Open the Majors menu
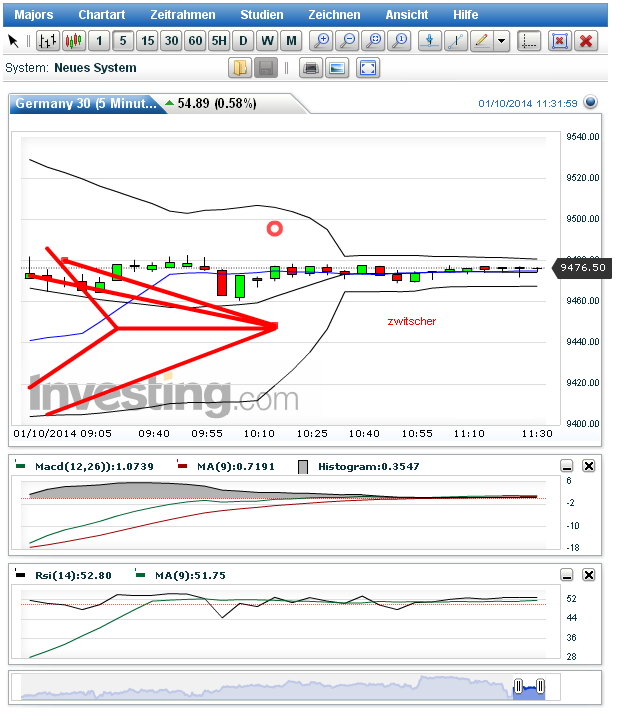Viewport: 642px width, 721px height. [x=34, y=15]
